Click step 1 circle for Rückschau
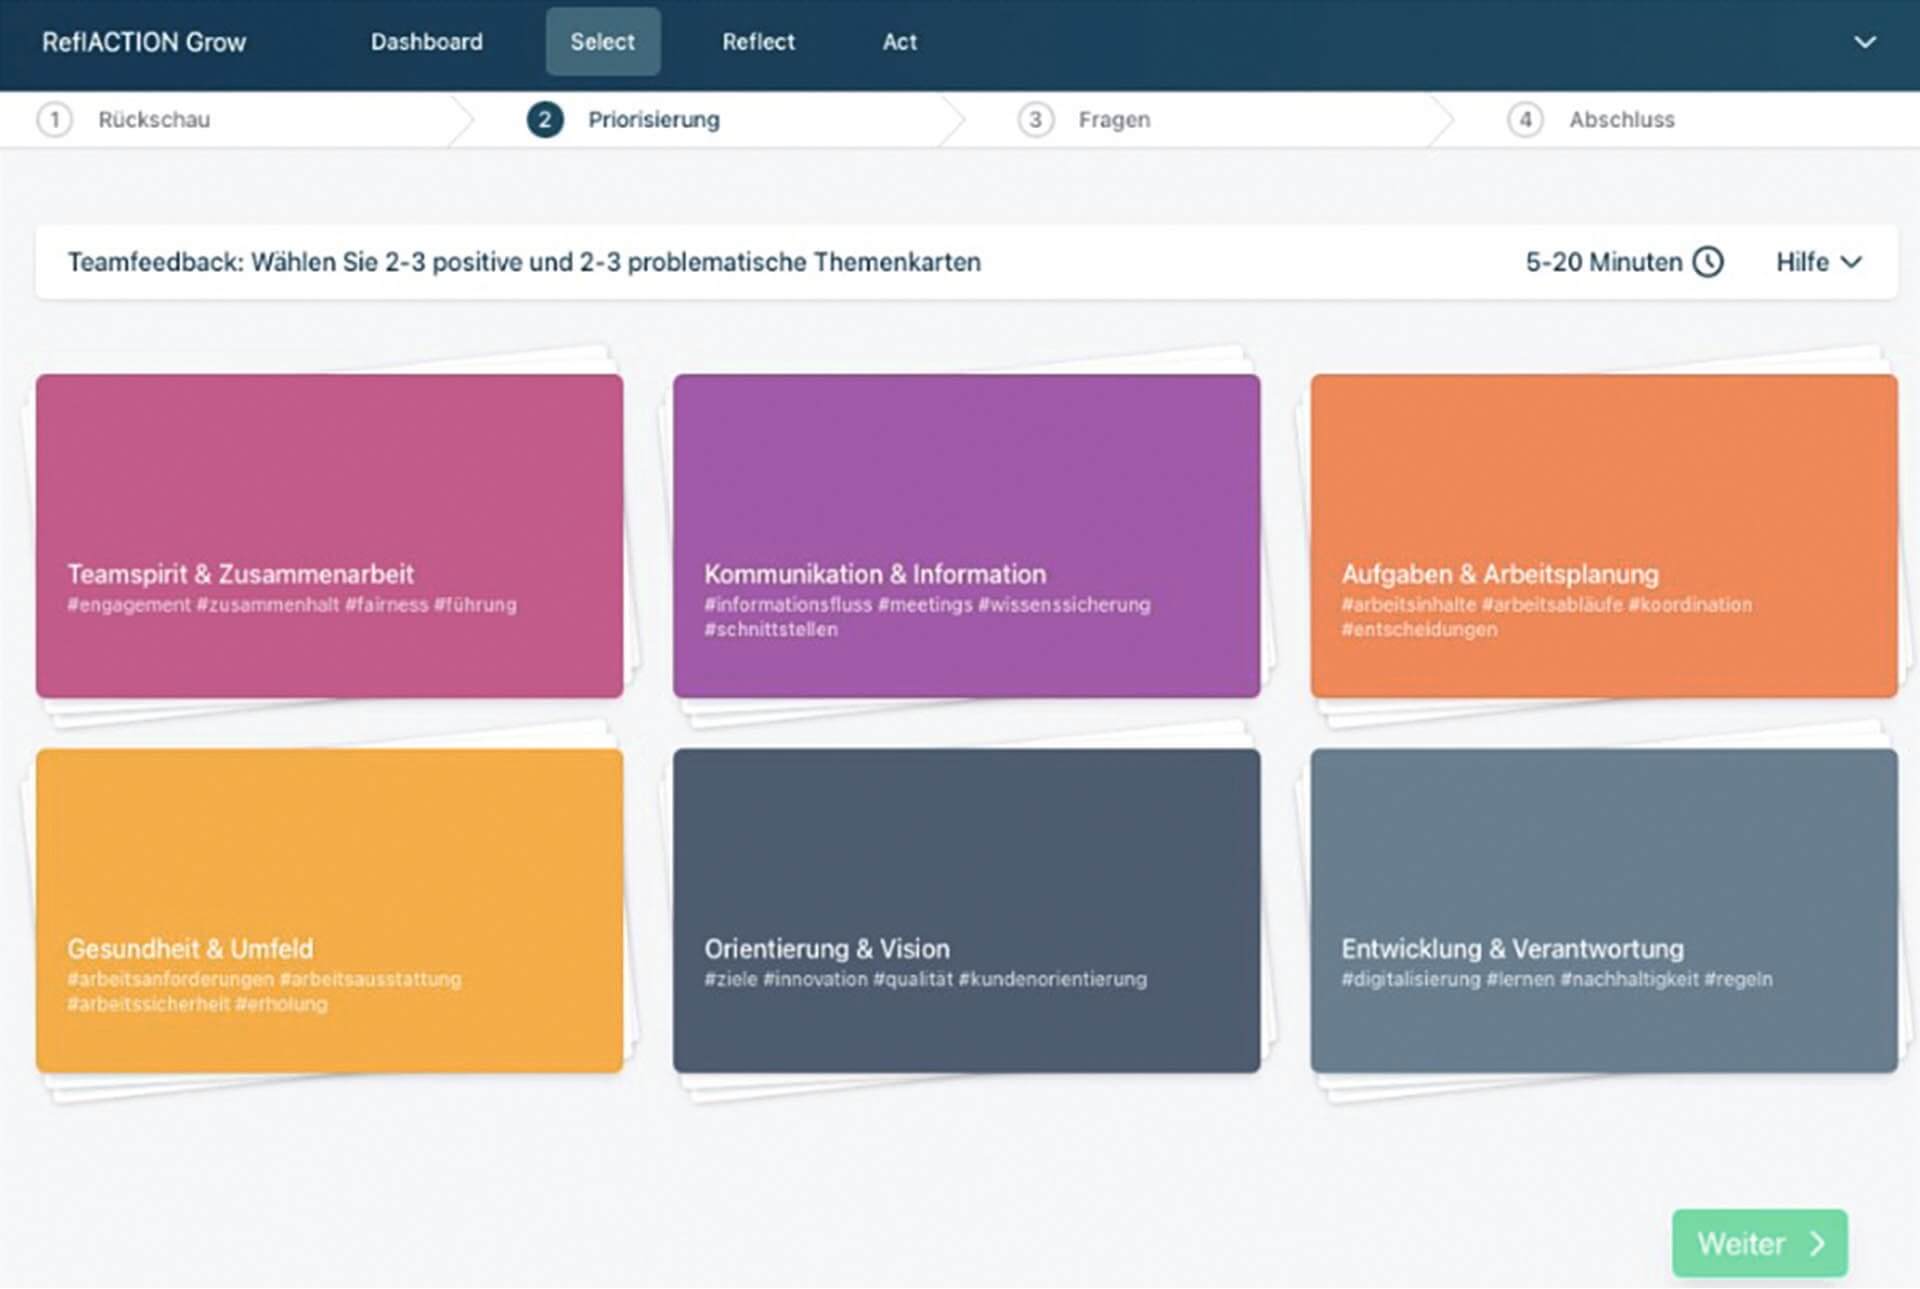Viewport: 1920px width, 1289px height. [x=54, y=120]
